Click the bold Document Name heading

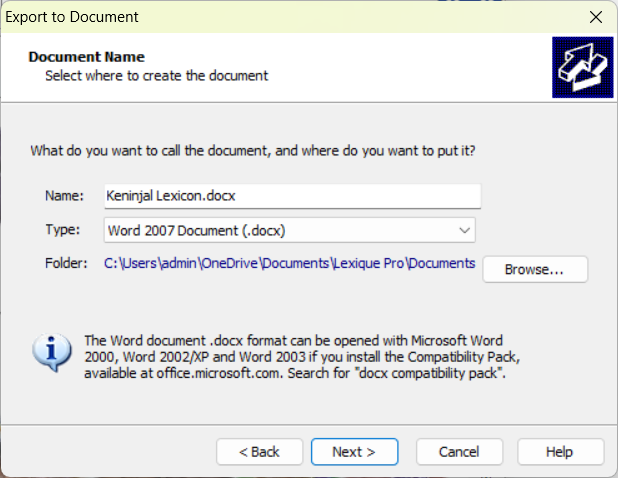[x=86, y=57]
